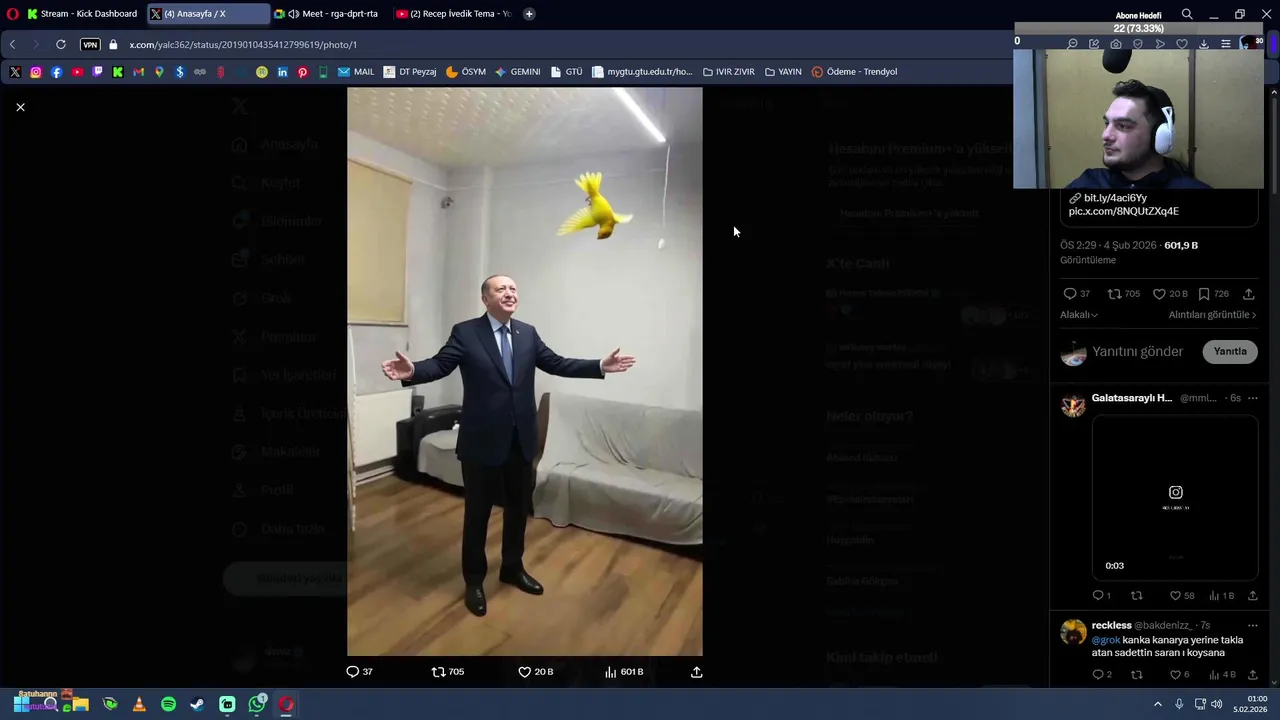The width and height of the screenshot is (1280, 720).
Task: Expand the YAYIN bookmark folder
Action: (x=783, y=72)
